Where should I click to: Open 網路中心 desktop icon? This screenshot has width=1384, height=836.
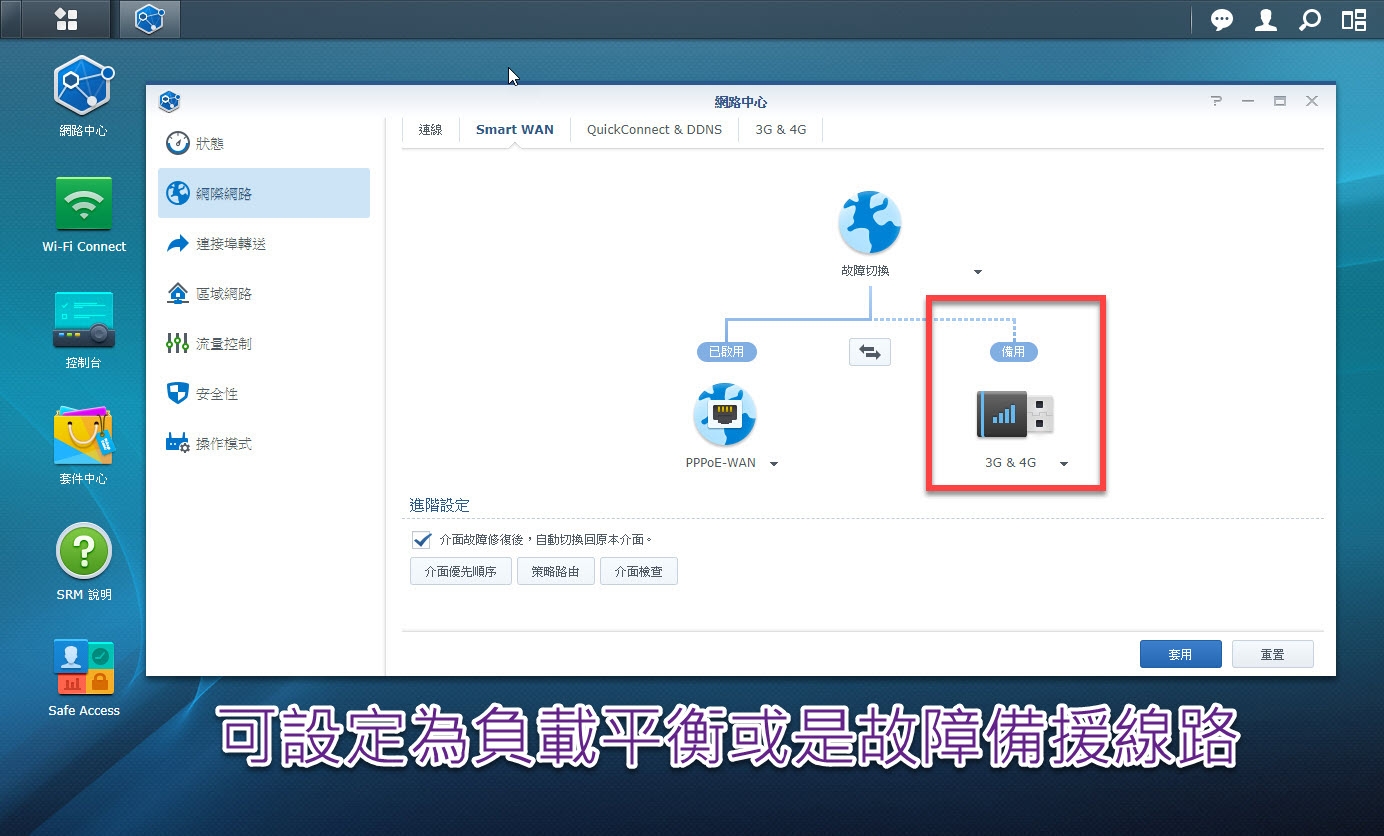pyautogui.click(x=84, y=96)
